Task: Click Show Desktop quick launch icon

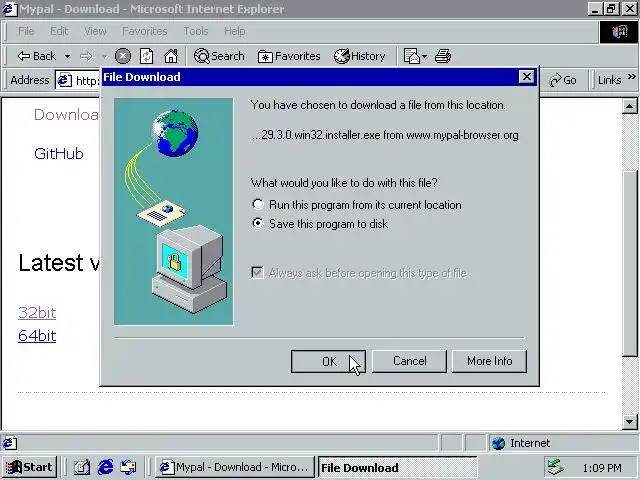Action: click(82, 467)
